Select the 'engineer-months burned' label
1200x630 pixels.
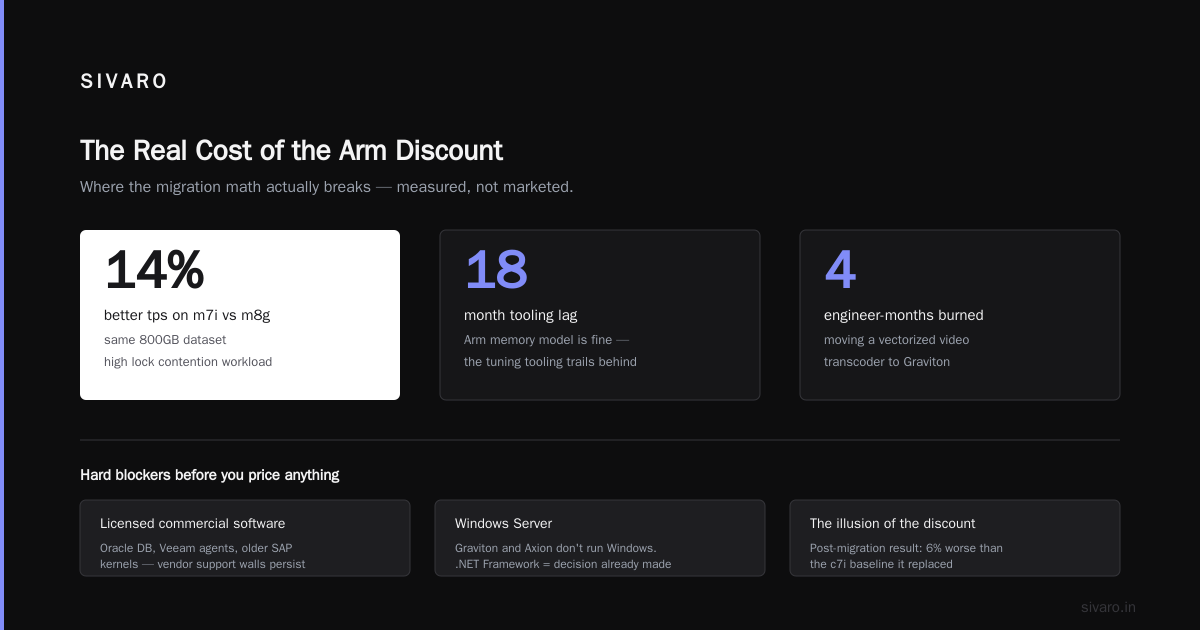[904, 315]
